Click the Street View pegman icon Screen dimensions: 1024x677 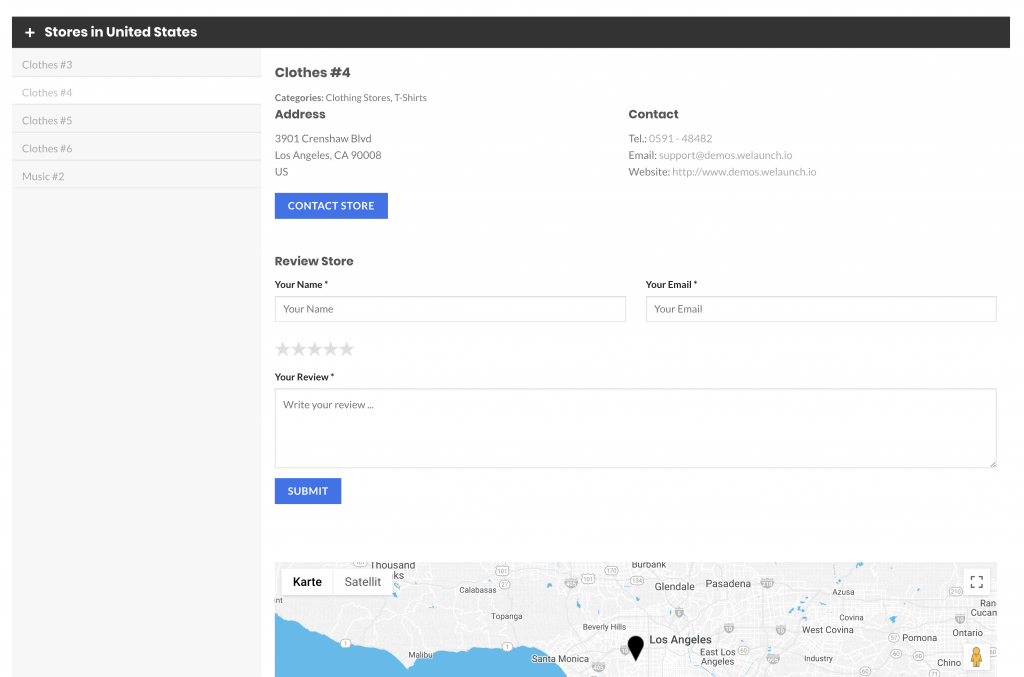click(x=976, y=657)
